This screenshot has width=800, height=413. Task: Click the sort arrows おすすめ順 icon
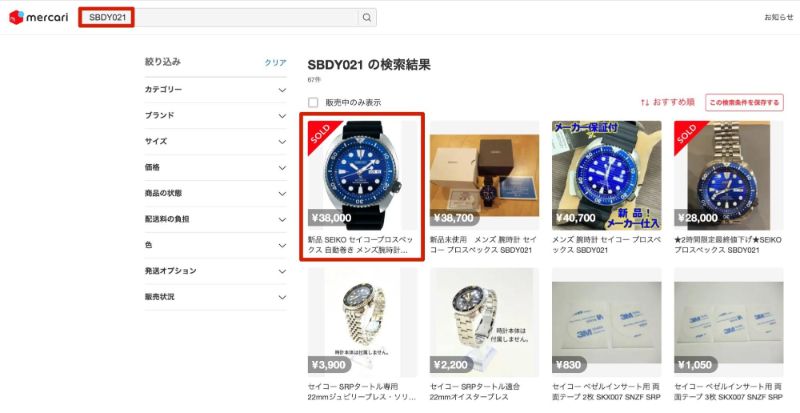pyautogui.click(x=645, y=103)
